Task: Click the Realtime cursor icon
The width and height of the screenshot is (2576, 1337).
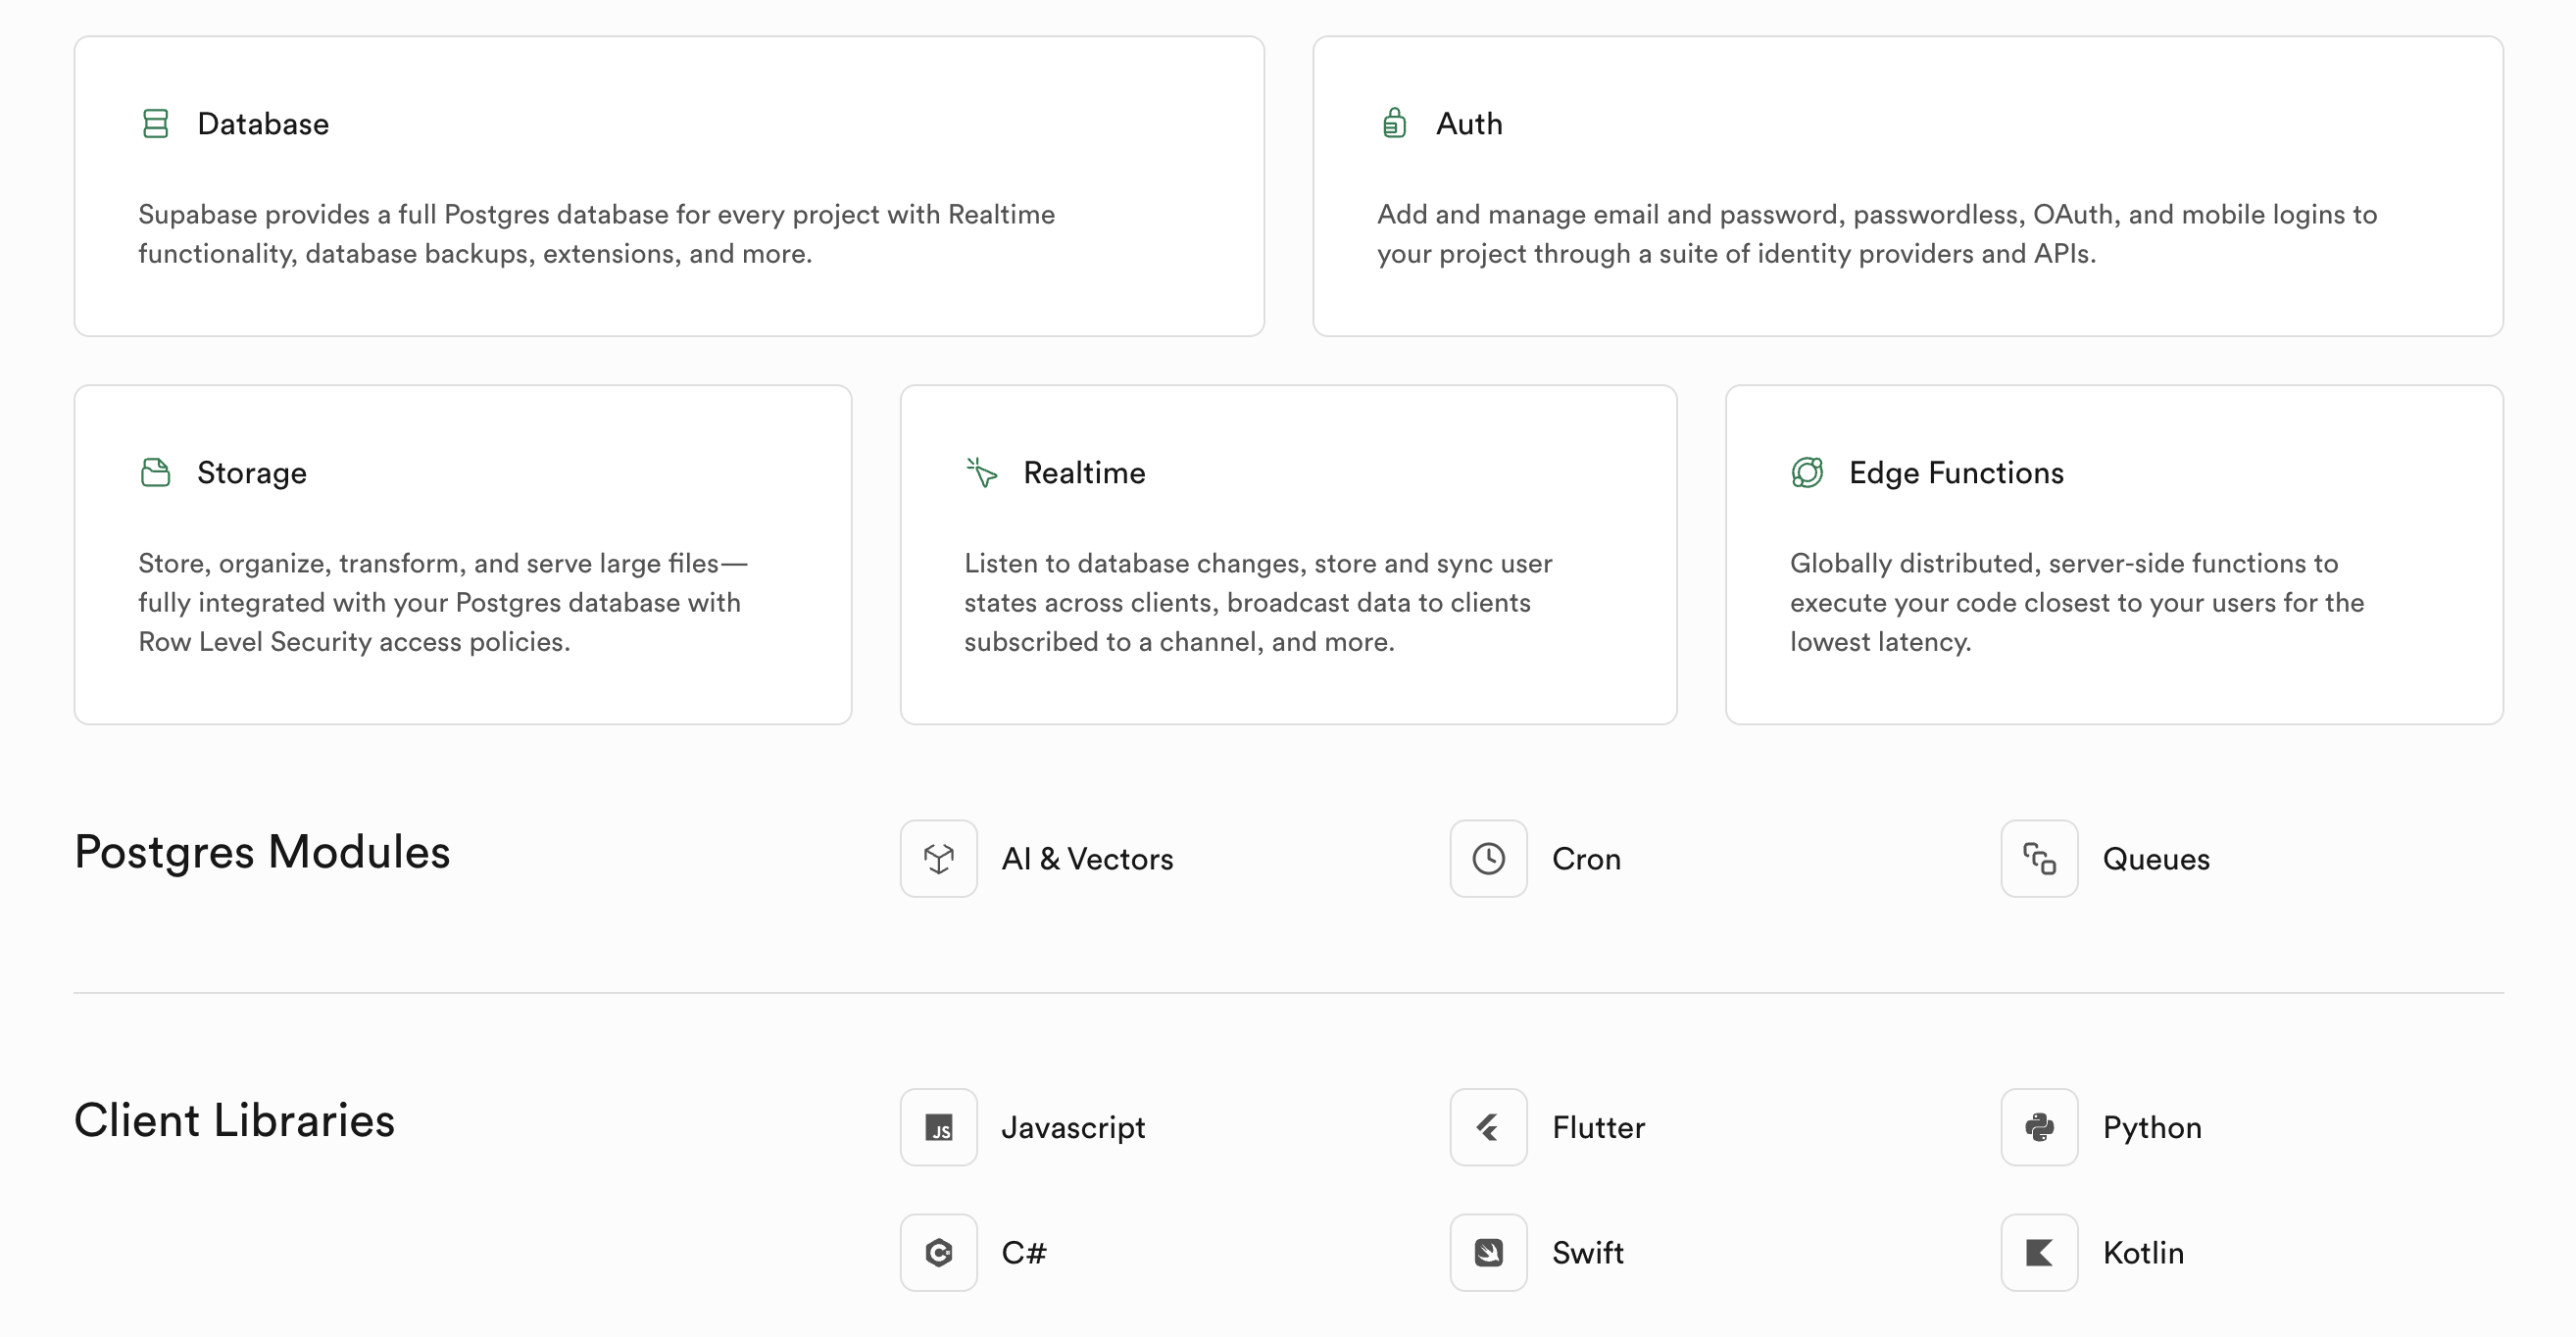Action: tap(981, 472)
